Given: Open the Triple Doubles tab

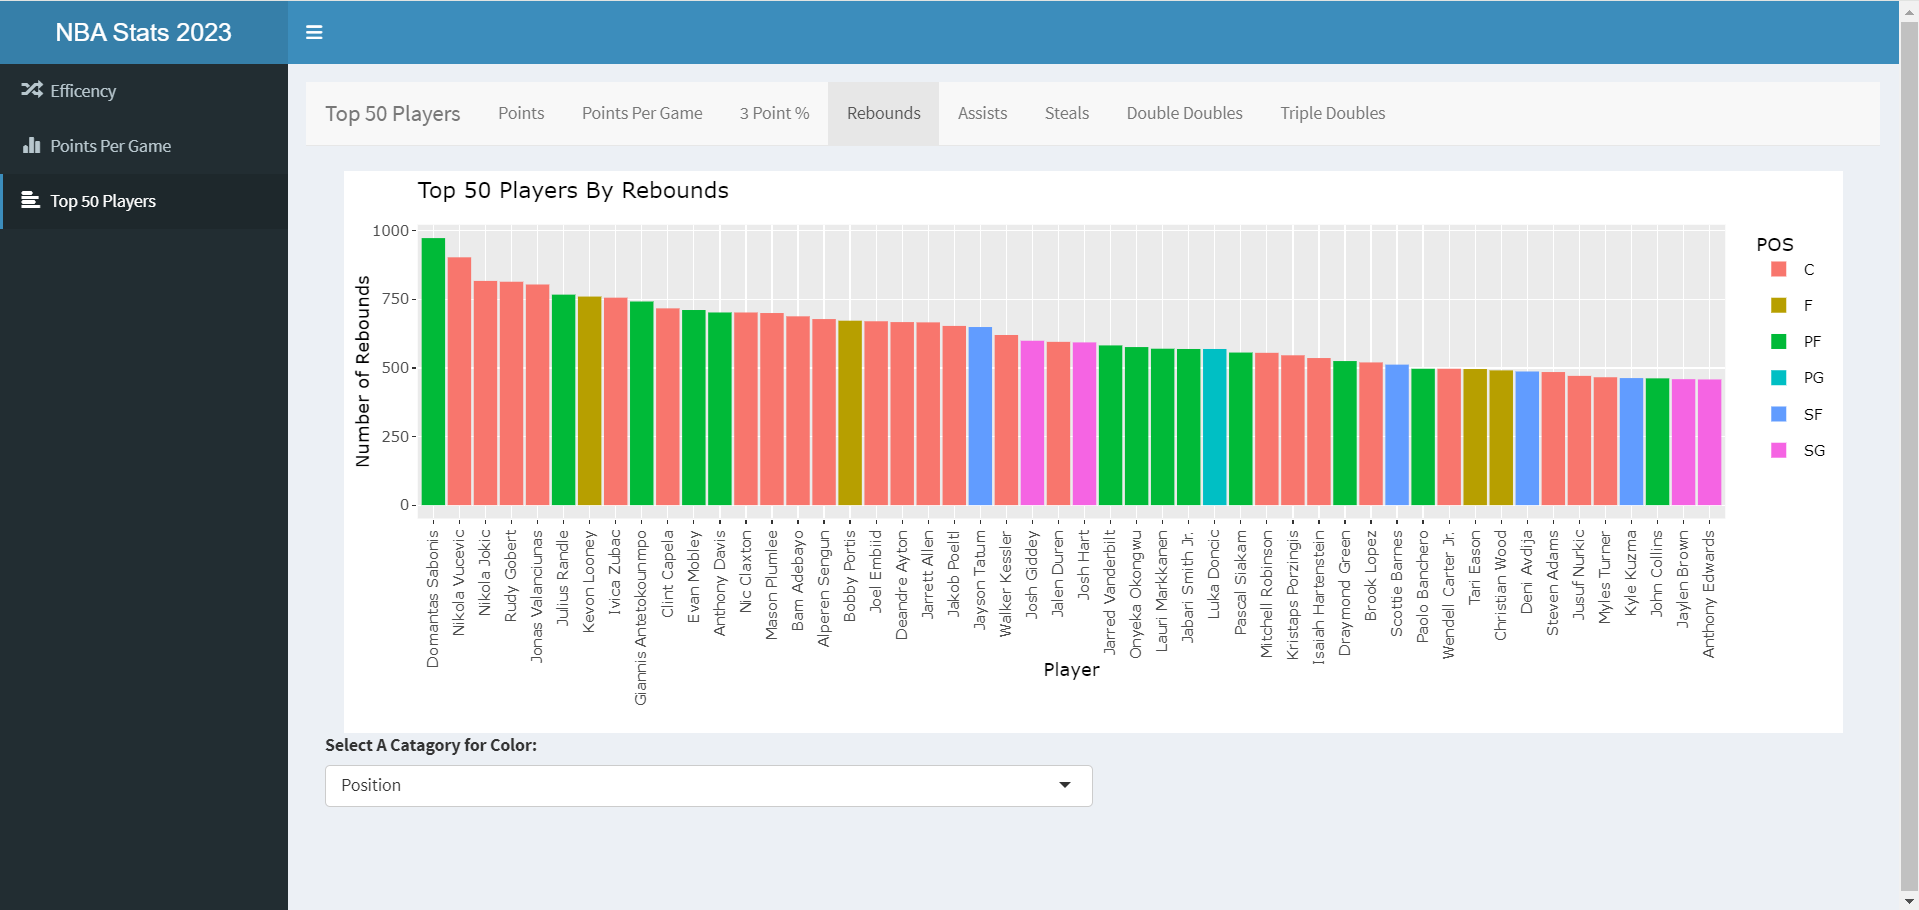Looking at the screenshot, I should click(x=1332, y=113).
